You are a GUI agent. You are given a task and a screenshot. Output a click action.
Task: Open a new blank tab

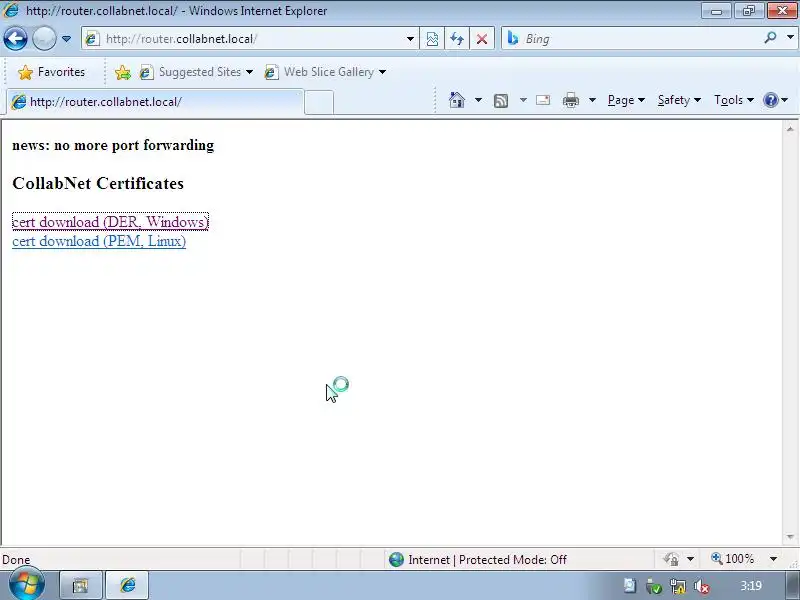(319, 102)
